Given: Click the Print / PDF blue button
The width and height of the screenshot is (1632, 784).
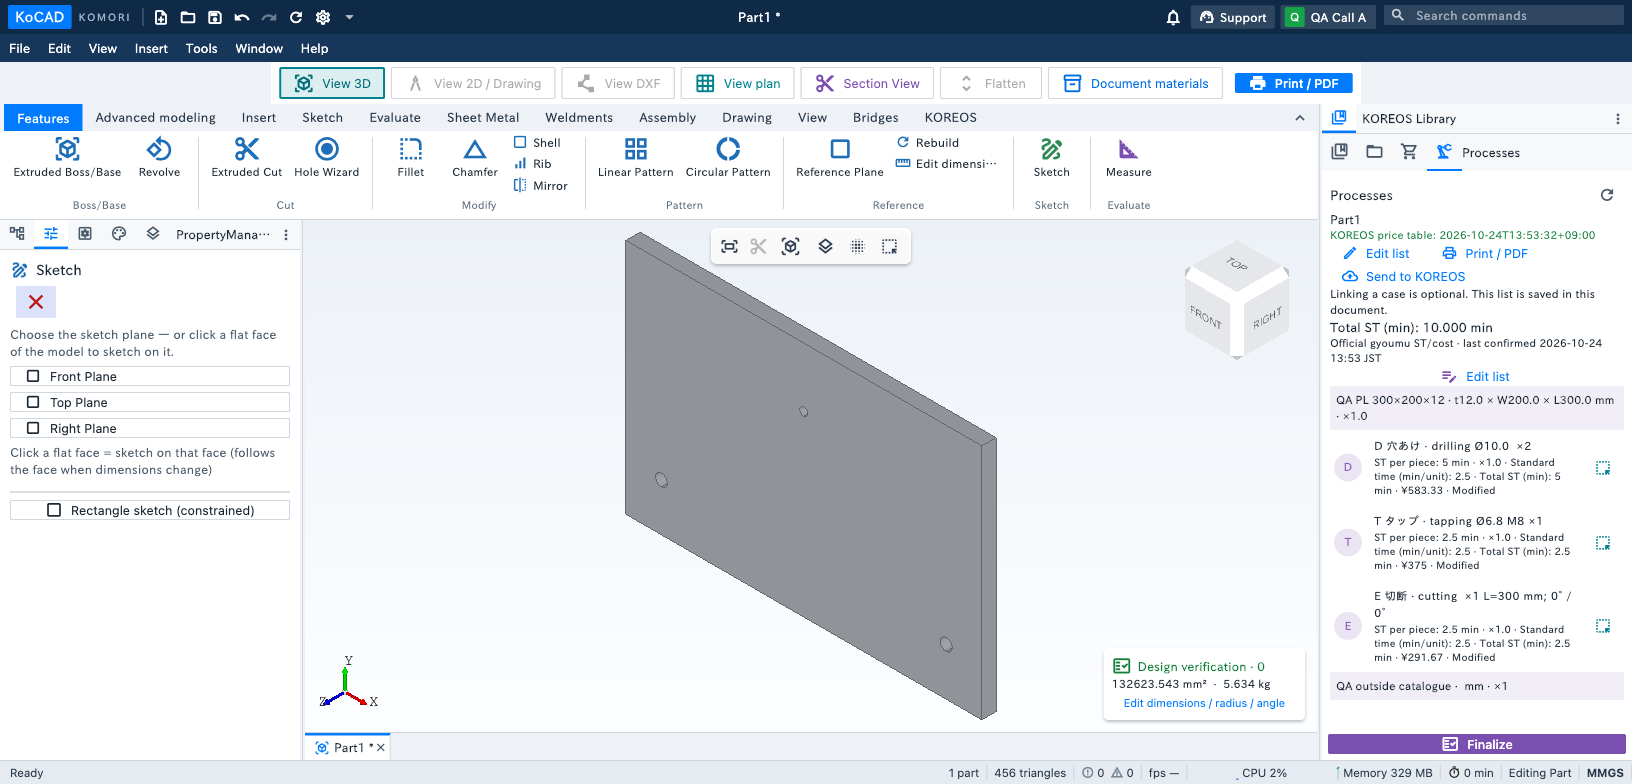Looking at the screenshot, I should tap(1294, 83).
